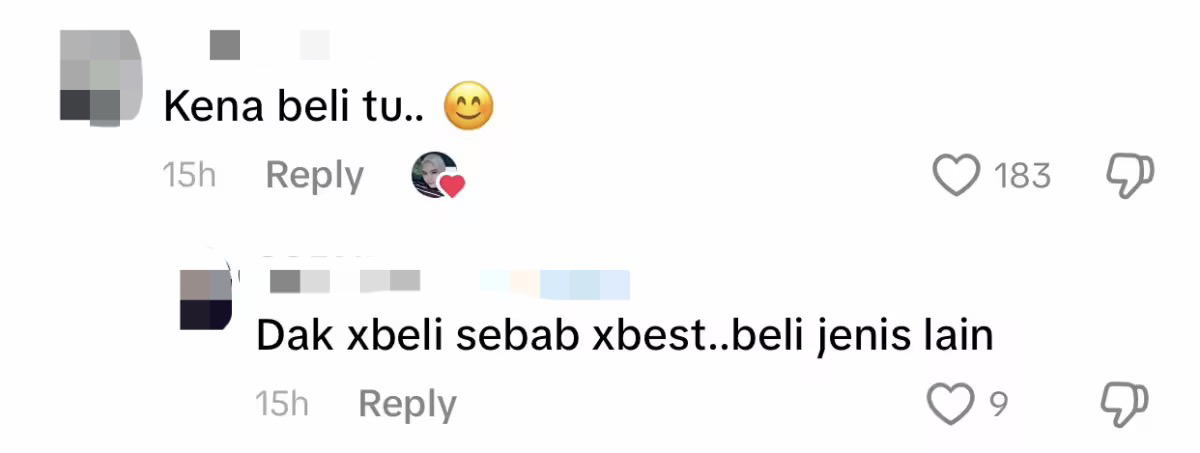Click the 15h timestamp under the nested reply

282,404
